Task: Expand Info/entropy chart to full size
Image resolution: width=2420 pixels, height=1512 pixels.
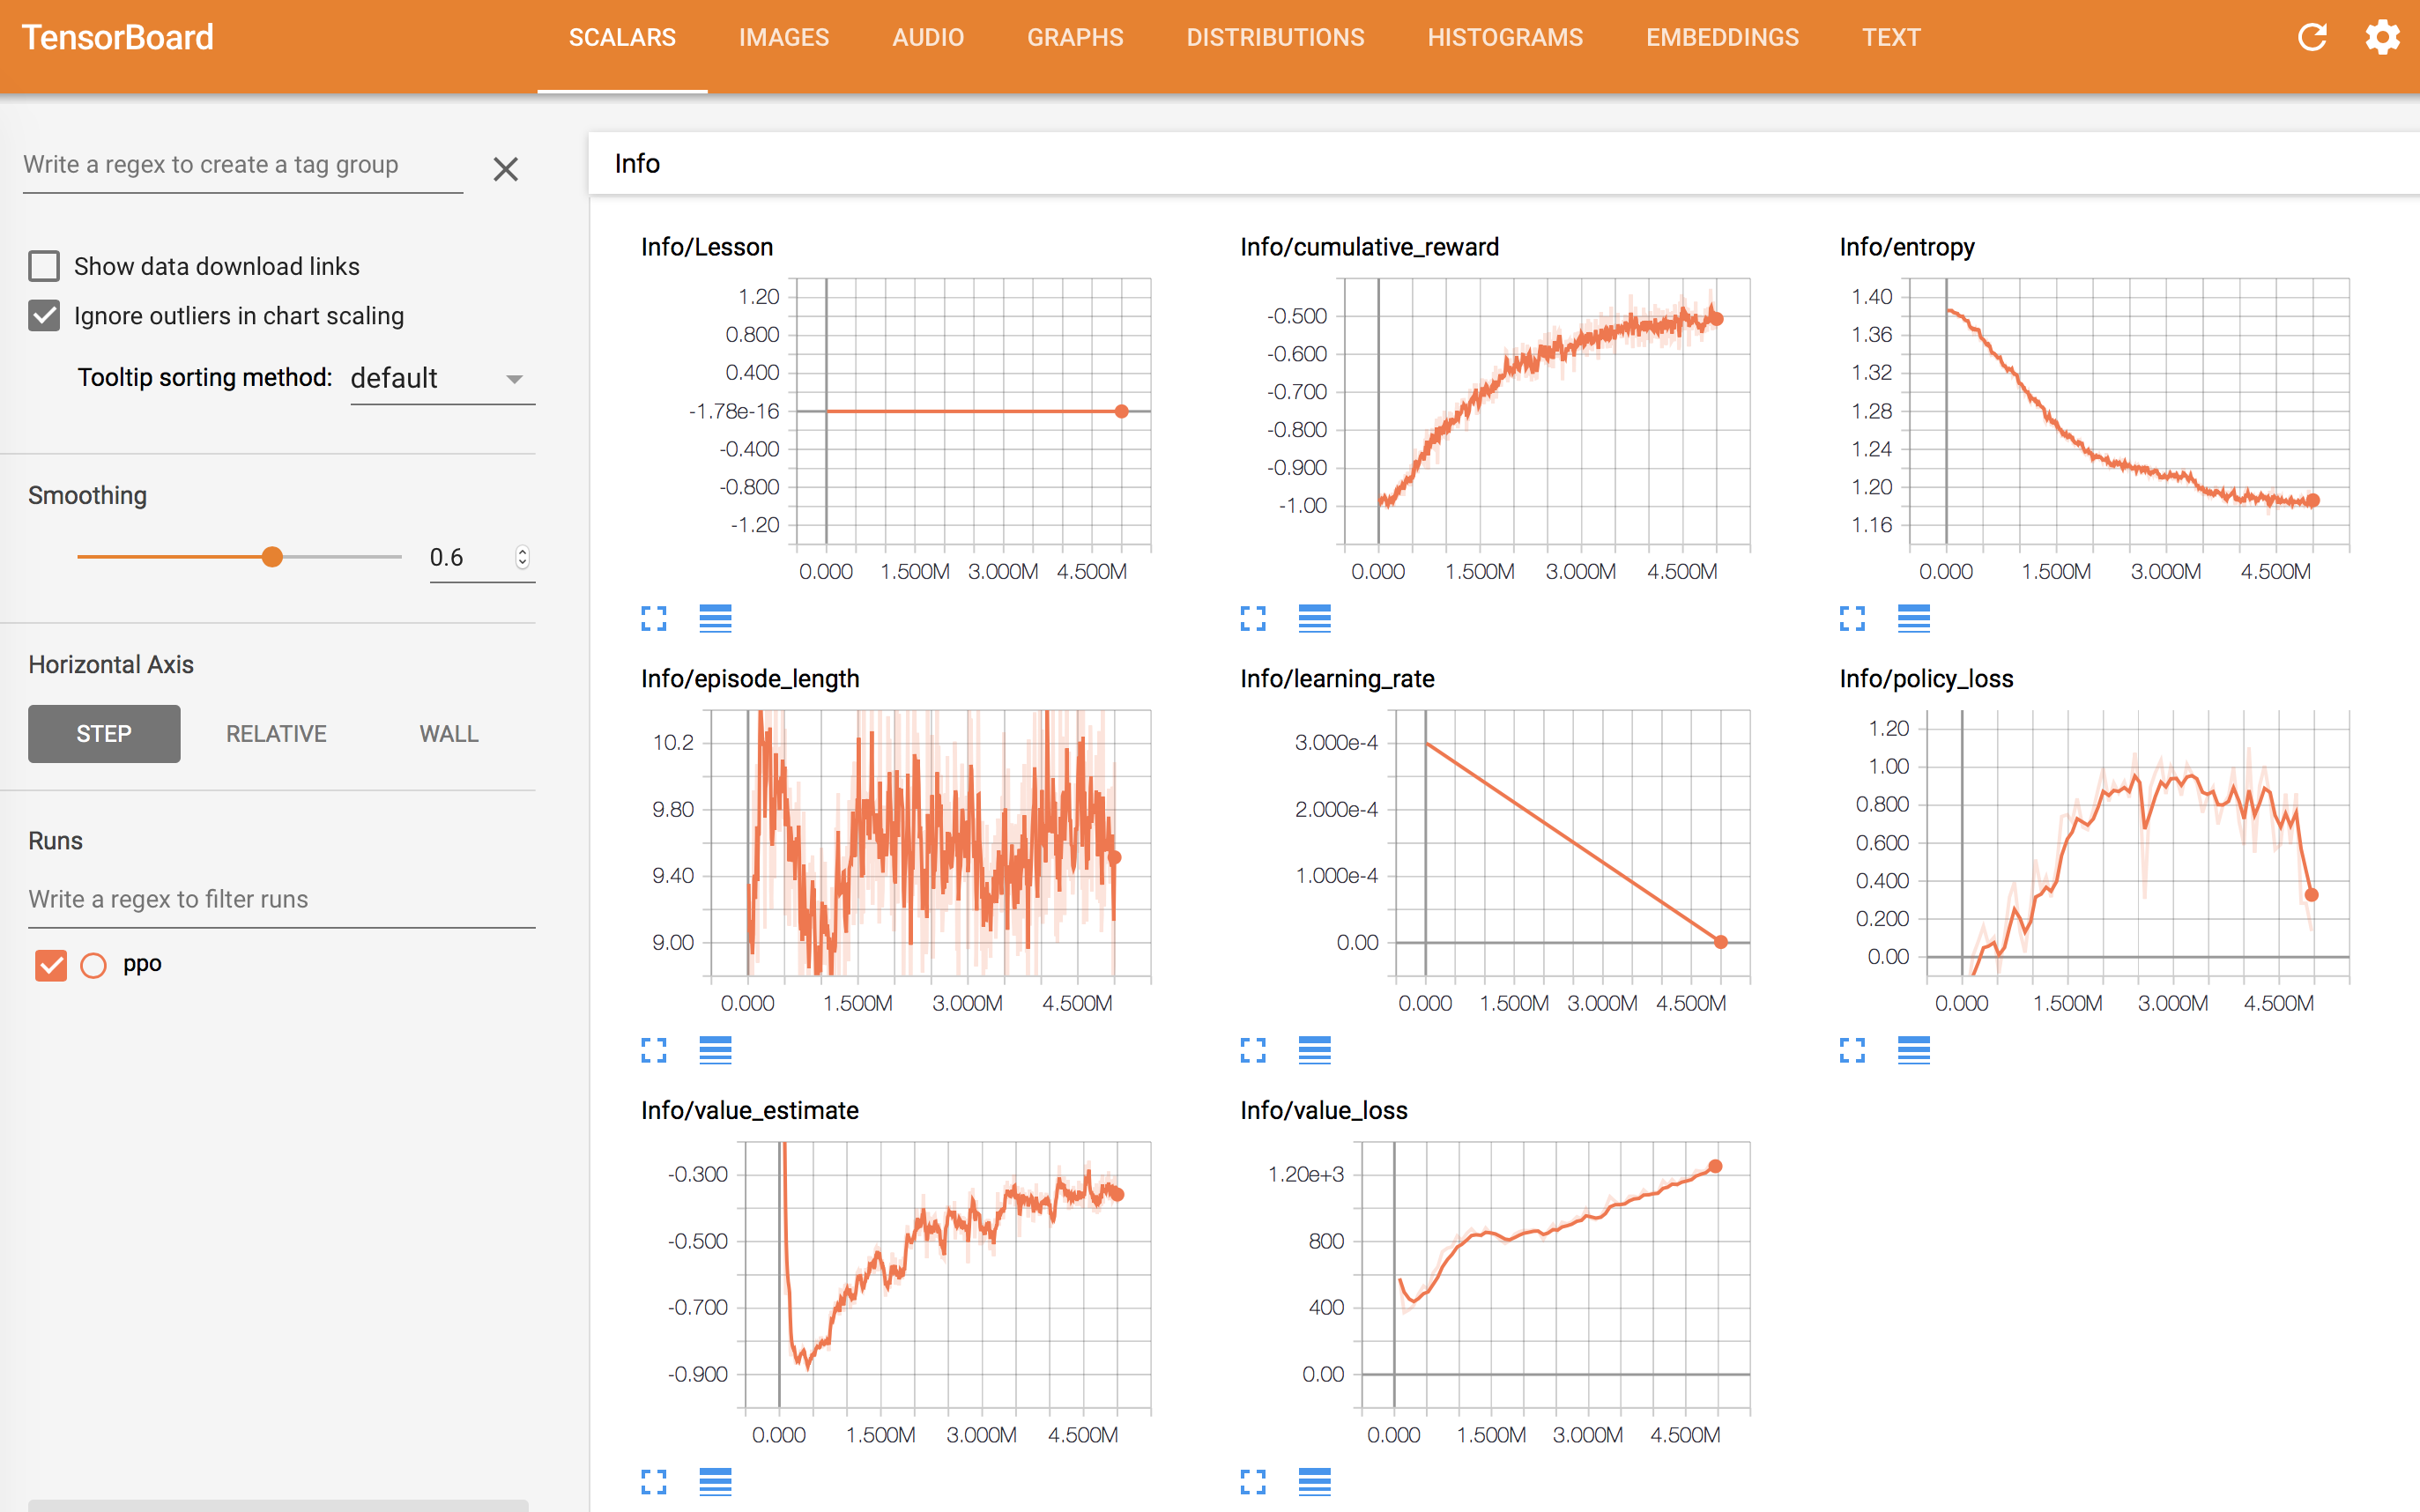Action: (1852, 619)
